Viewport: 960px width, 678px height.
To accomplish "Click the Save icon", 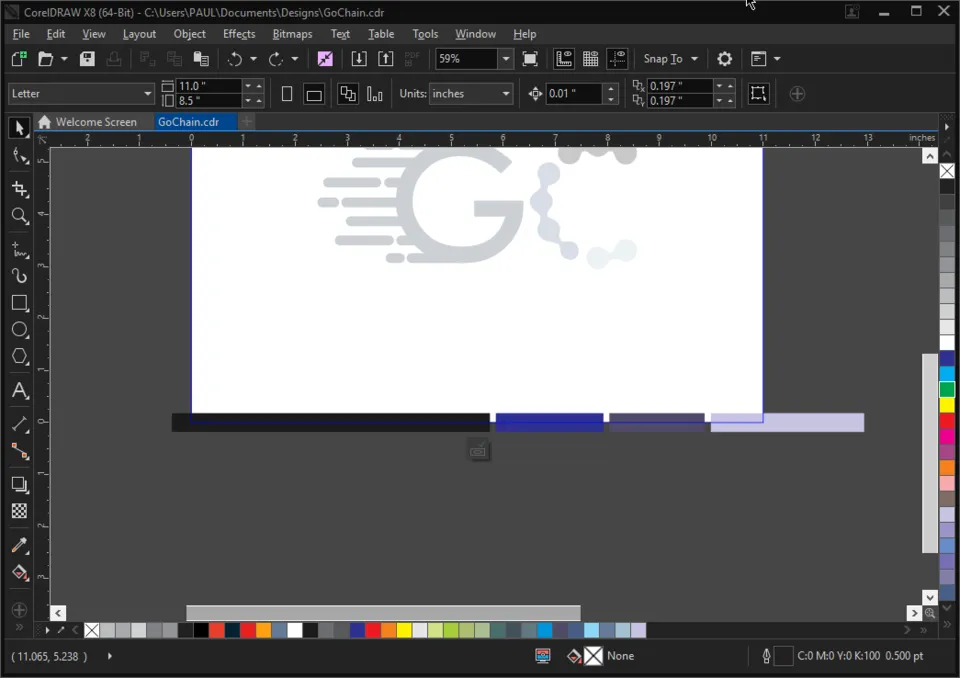I will [x=87, y=59].
